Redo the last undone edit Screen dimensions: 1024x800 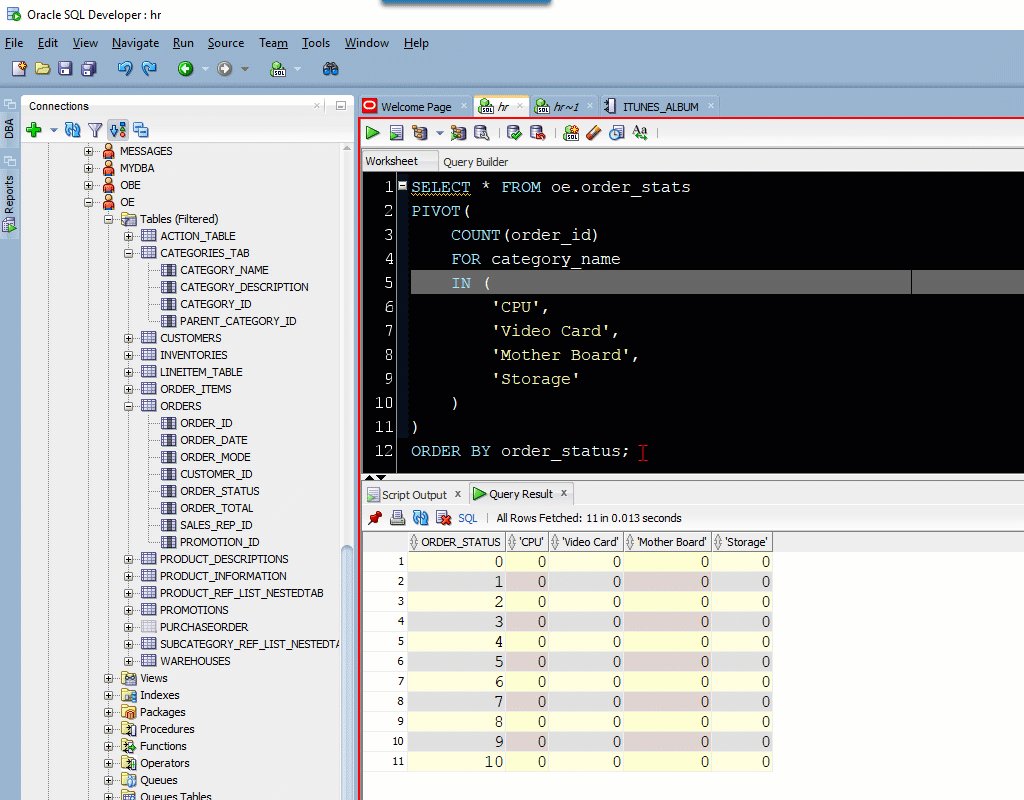click(150, 69)
